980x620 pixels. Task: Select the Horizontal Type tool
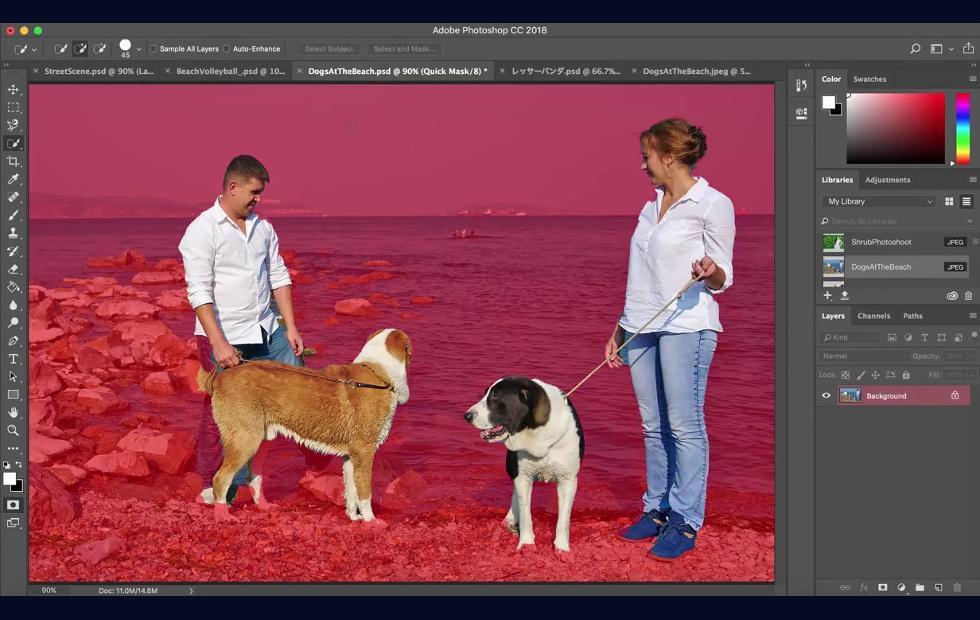13,359
